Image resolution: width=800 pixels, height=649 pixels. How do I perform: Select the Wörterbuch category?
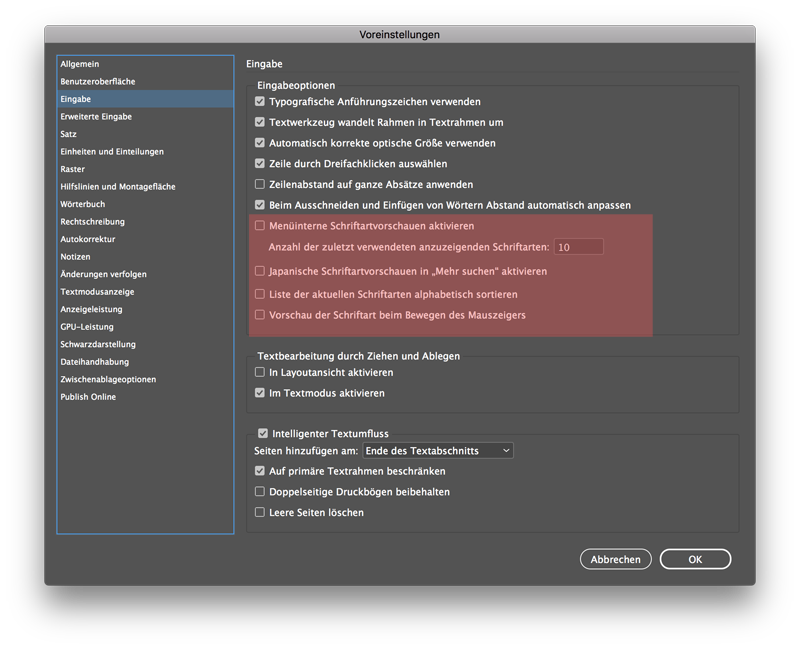coord(145,204)
